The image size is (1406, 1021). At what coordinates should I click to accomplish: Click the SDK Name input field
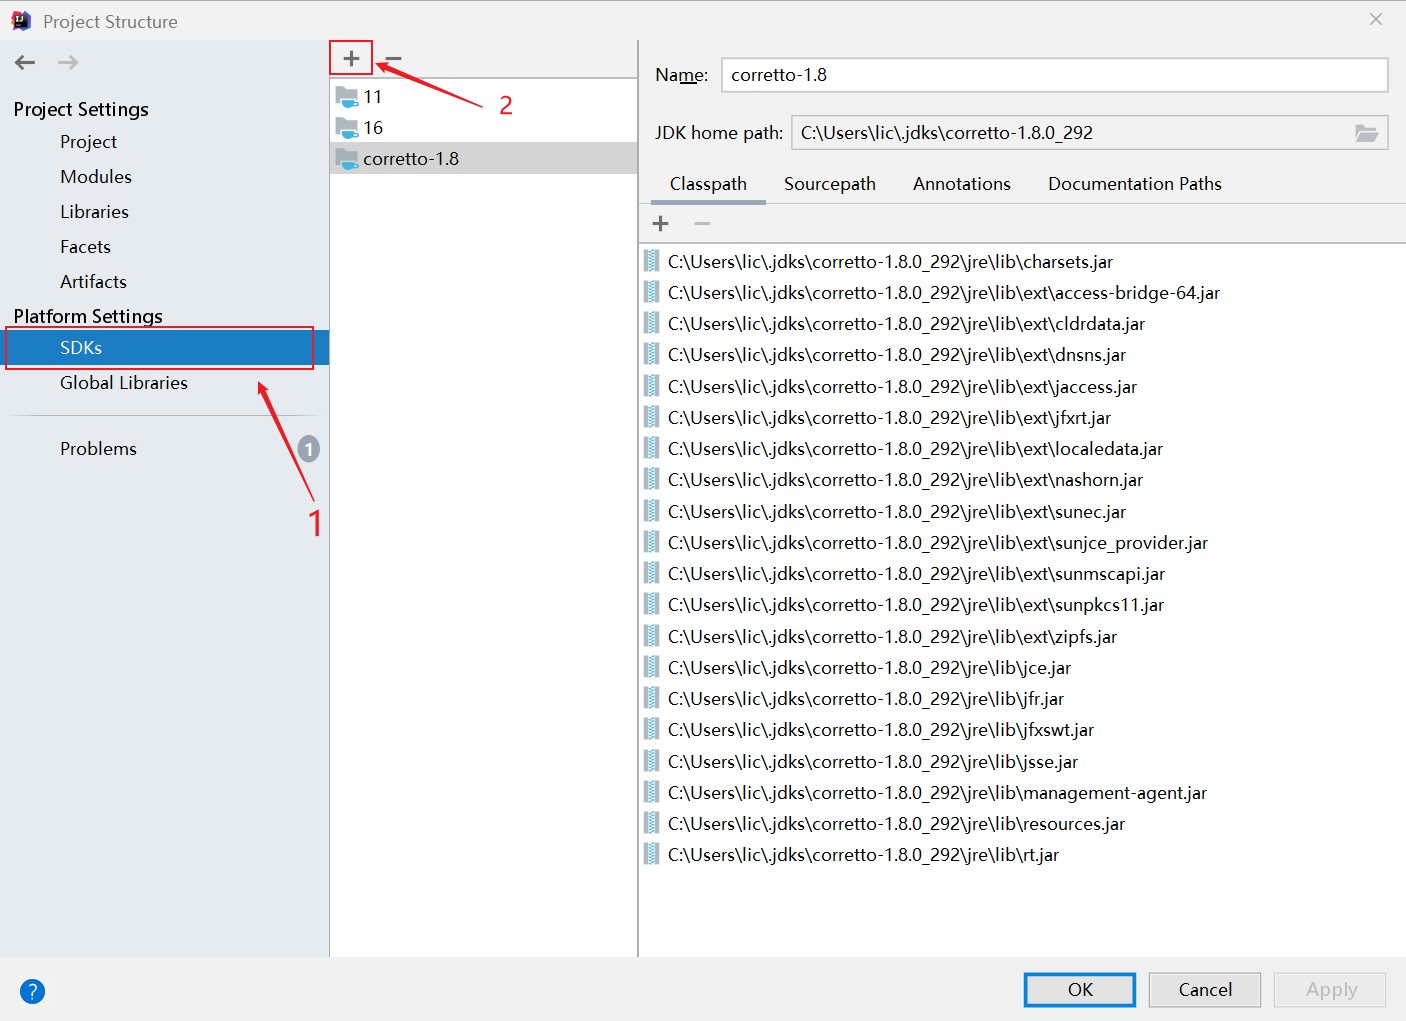click(x=1054, y=75)
